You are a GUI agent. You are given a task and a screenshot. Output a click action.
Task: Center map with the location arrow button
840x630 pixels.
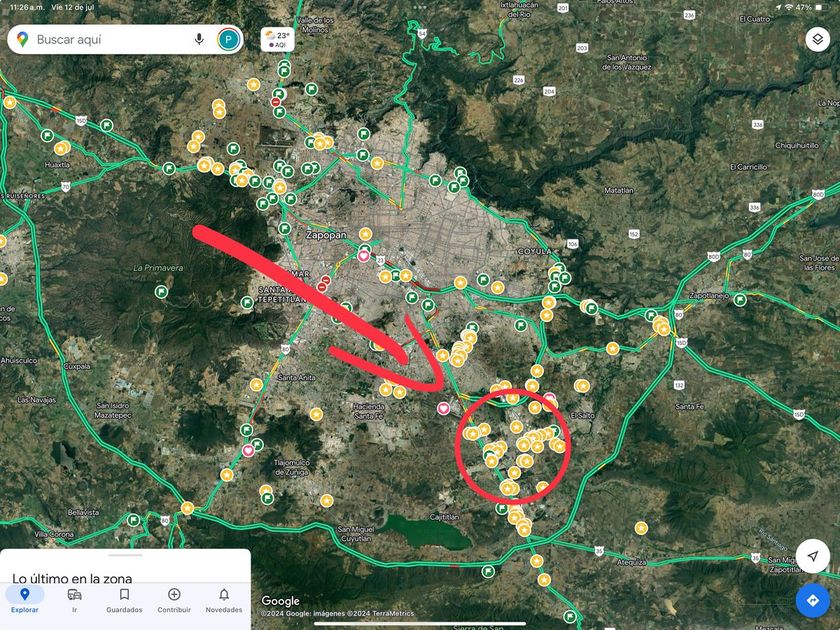[x=813, y=556]
